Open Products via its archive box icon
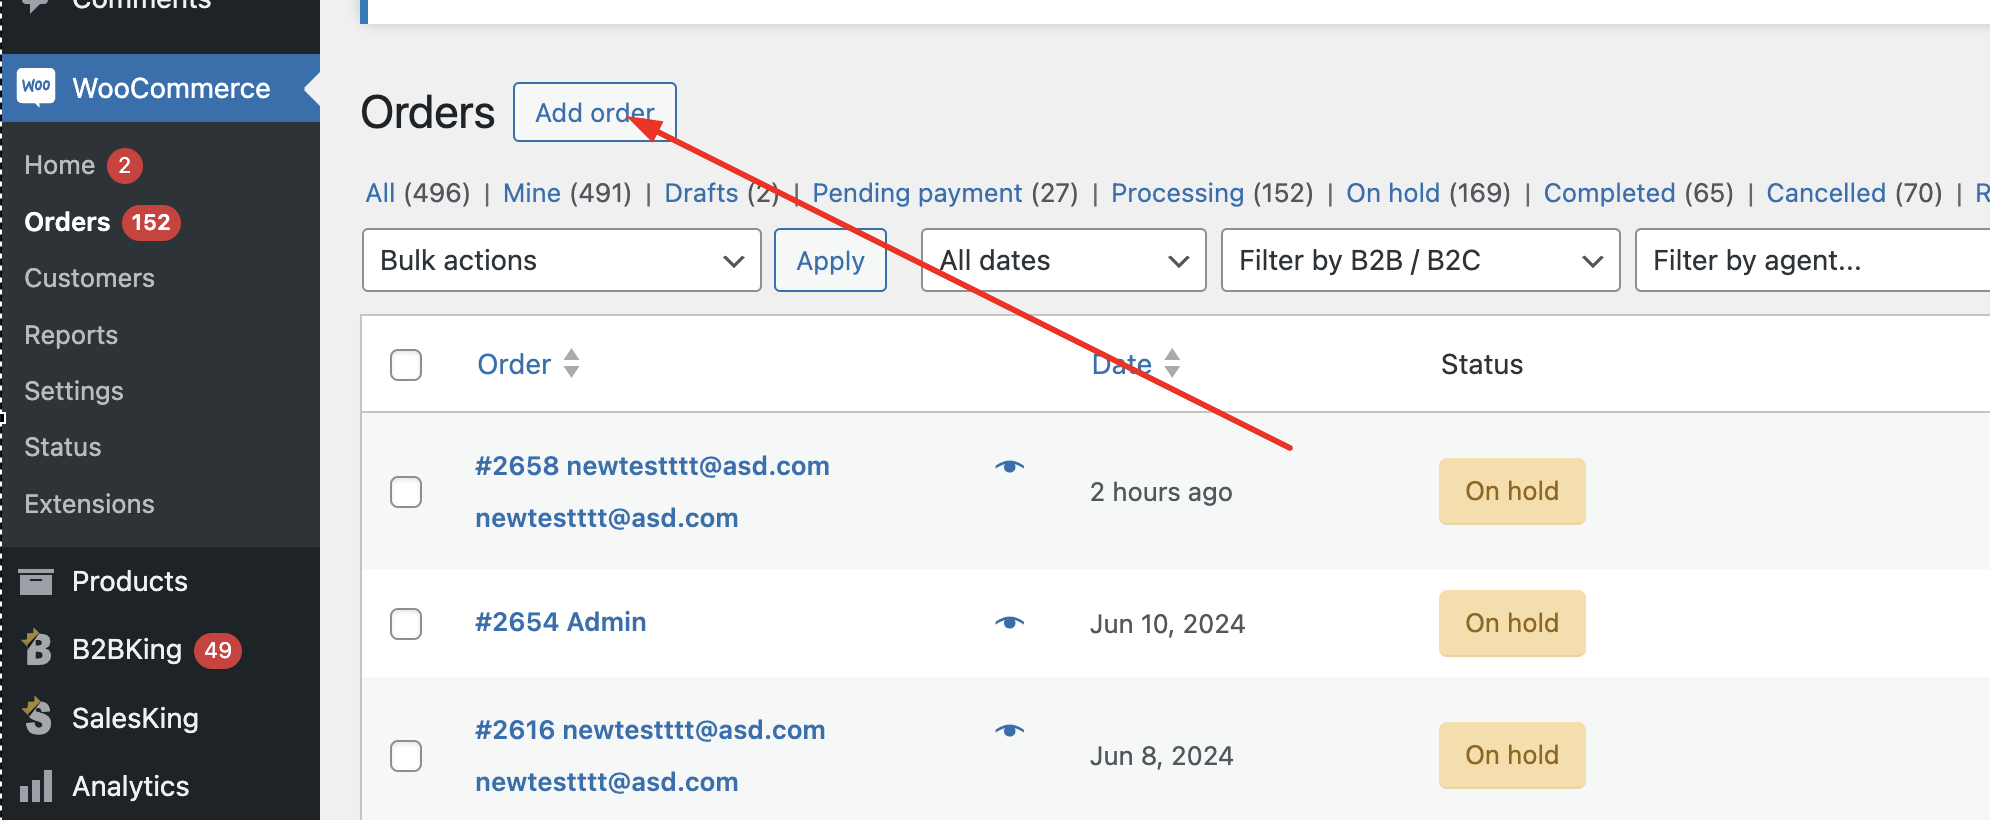Viewport: 1990px width, 820px height. (x=36, y=581)
